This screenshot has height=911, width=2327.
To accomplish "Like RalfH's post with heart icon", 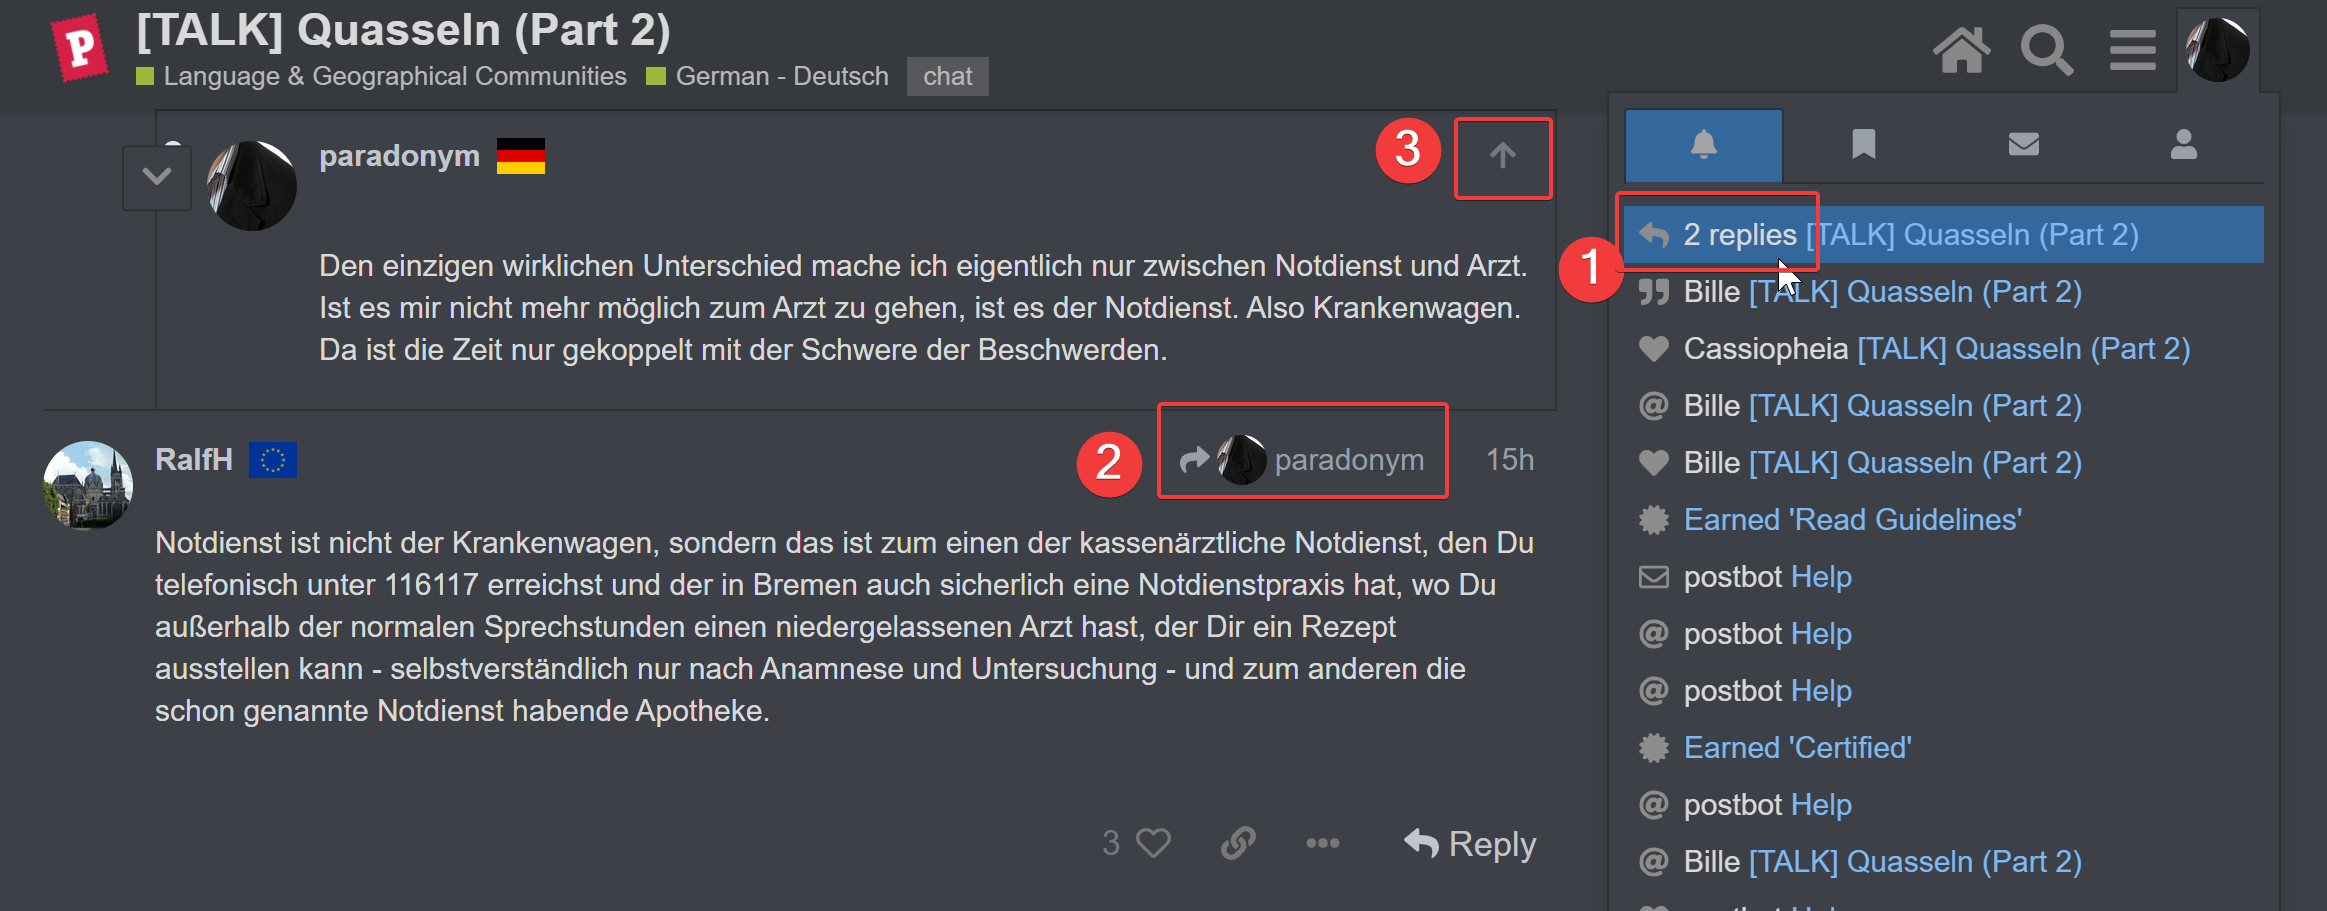I will (1153, 843).
